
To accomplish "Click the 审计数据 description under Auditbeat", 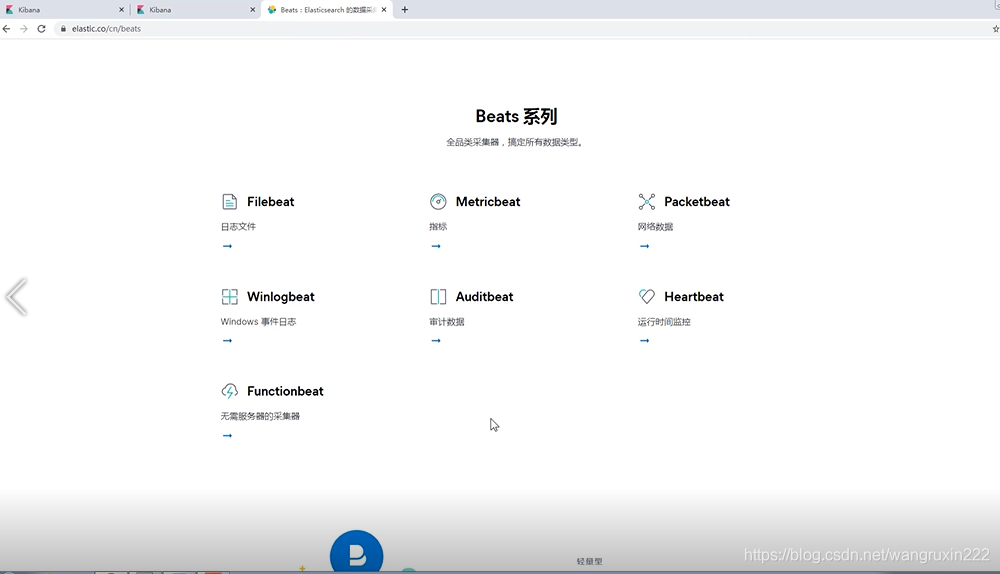I will point(447,321).
